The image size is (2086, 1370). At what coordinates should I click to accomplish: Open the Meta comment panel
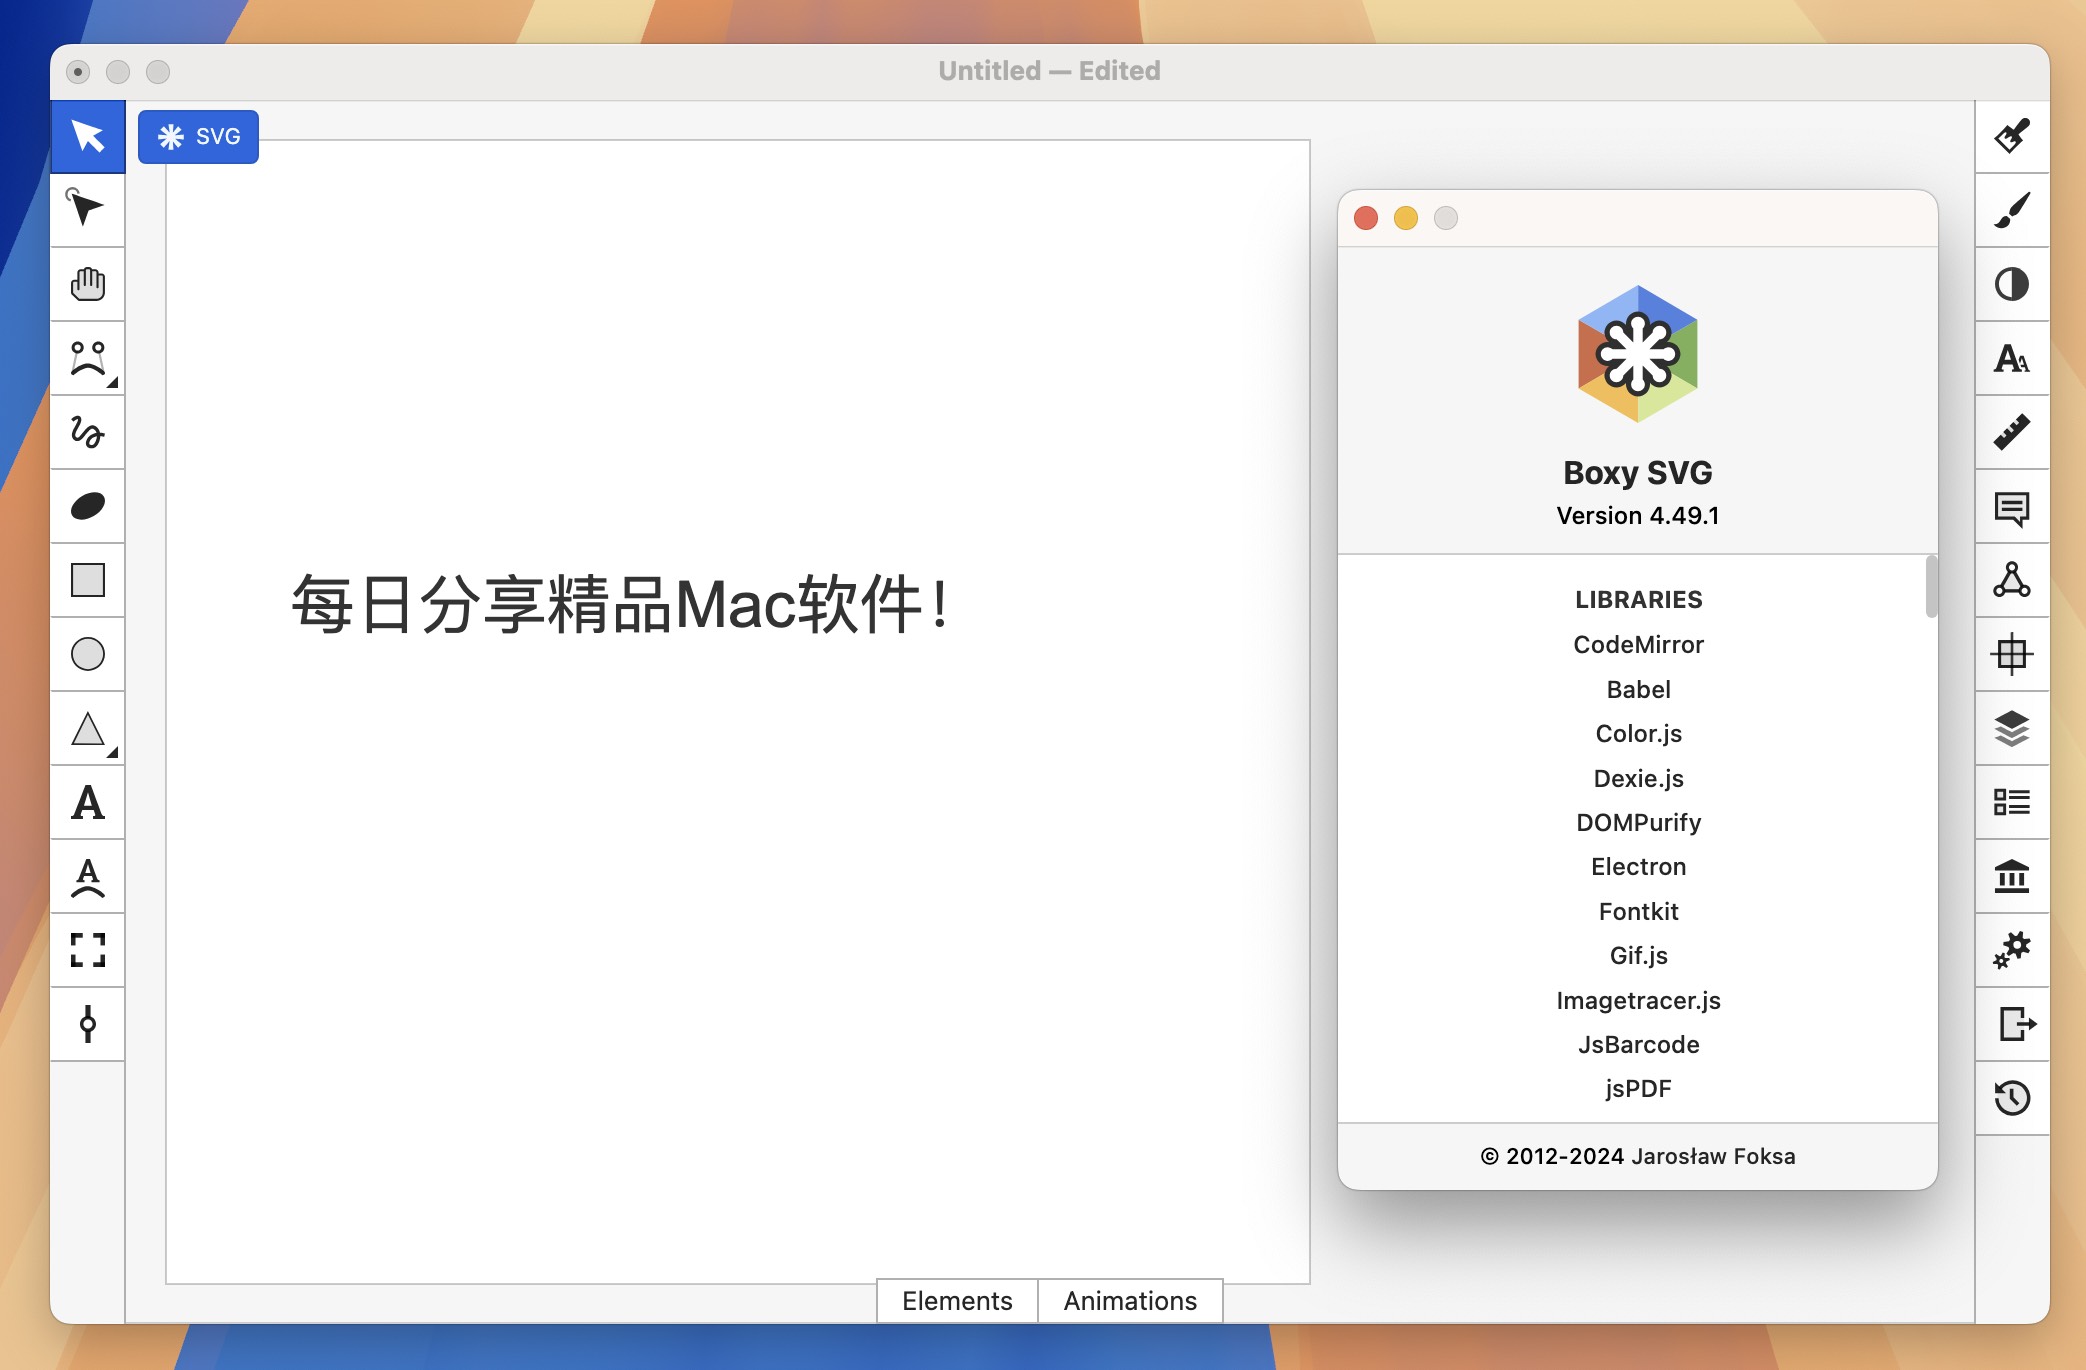pos(2012,506)
